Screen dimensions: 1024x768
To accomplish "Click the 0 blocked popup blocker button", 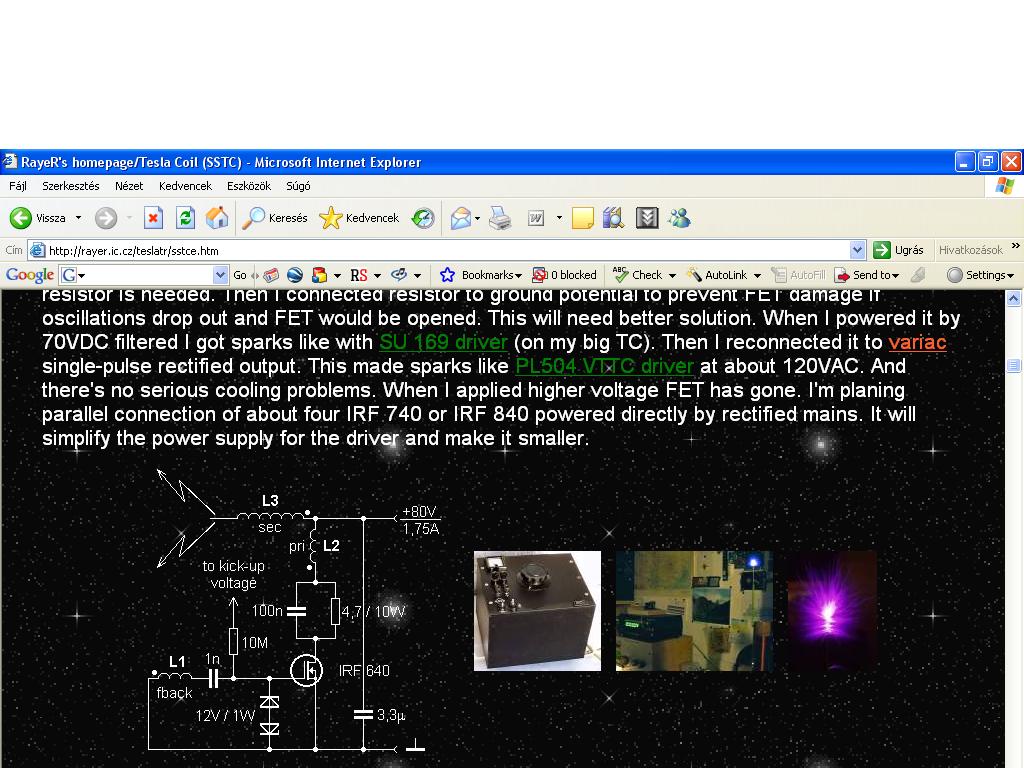I will coord(565,275).
